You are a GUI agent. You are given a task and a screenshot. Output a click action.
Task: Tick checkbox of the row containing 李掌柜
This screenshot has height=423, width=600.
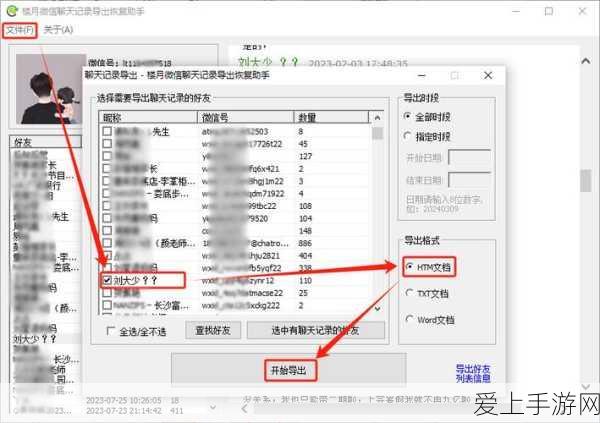pyautogui.click(x=107, y=181)
